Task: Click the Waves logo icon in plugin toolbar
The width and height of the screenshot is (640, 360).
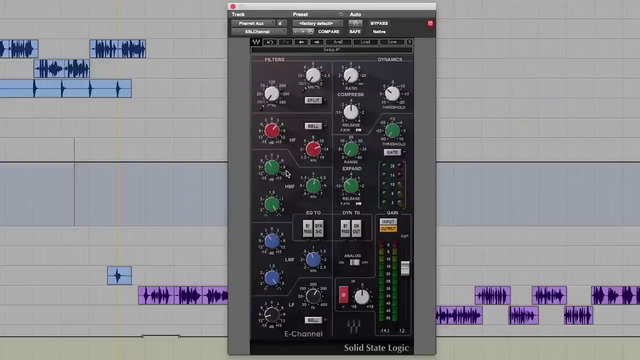Action: tap(256, 42)
